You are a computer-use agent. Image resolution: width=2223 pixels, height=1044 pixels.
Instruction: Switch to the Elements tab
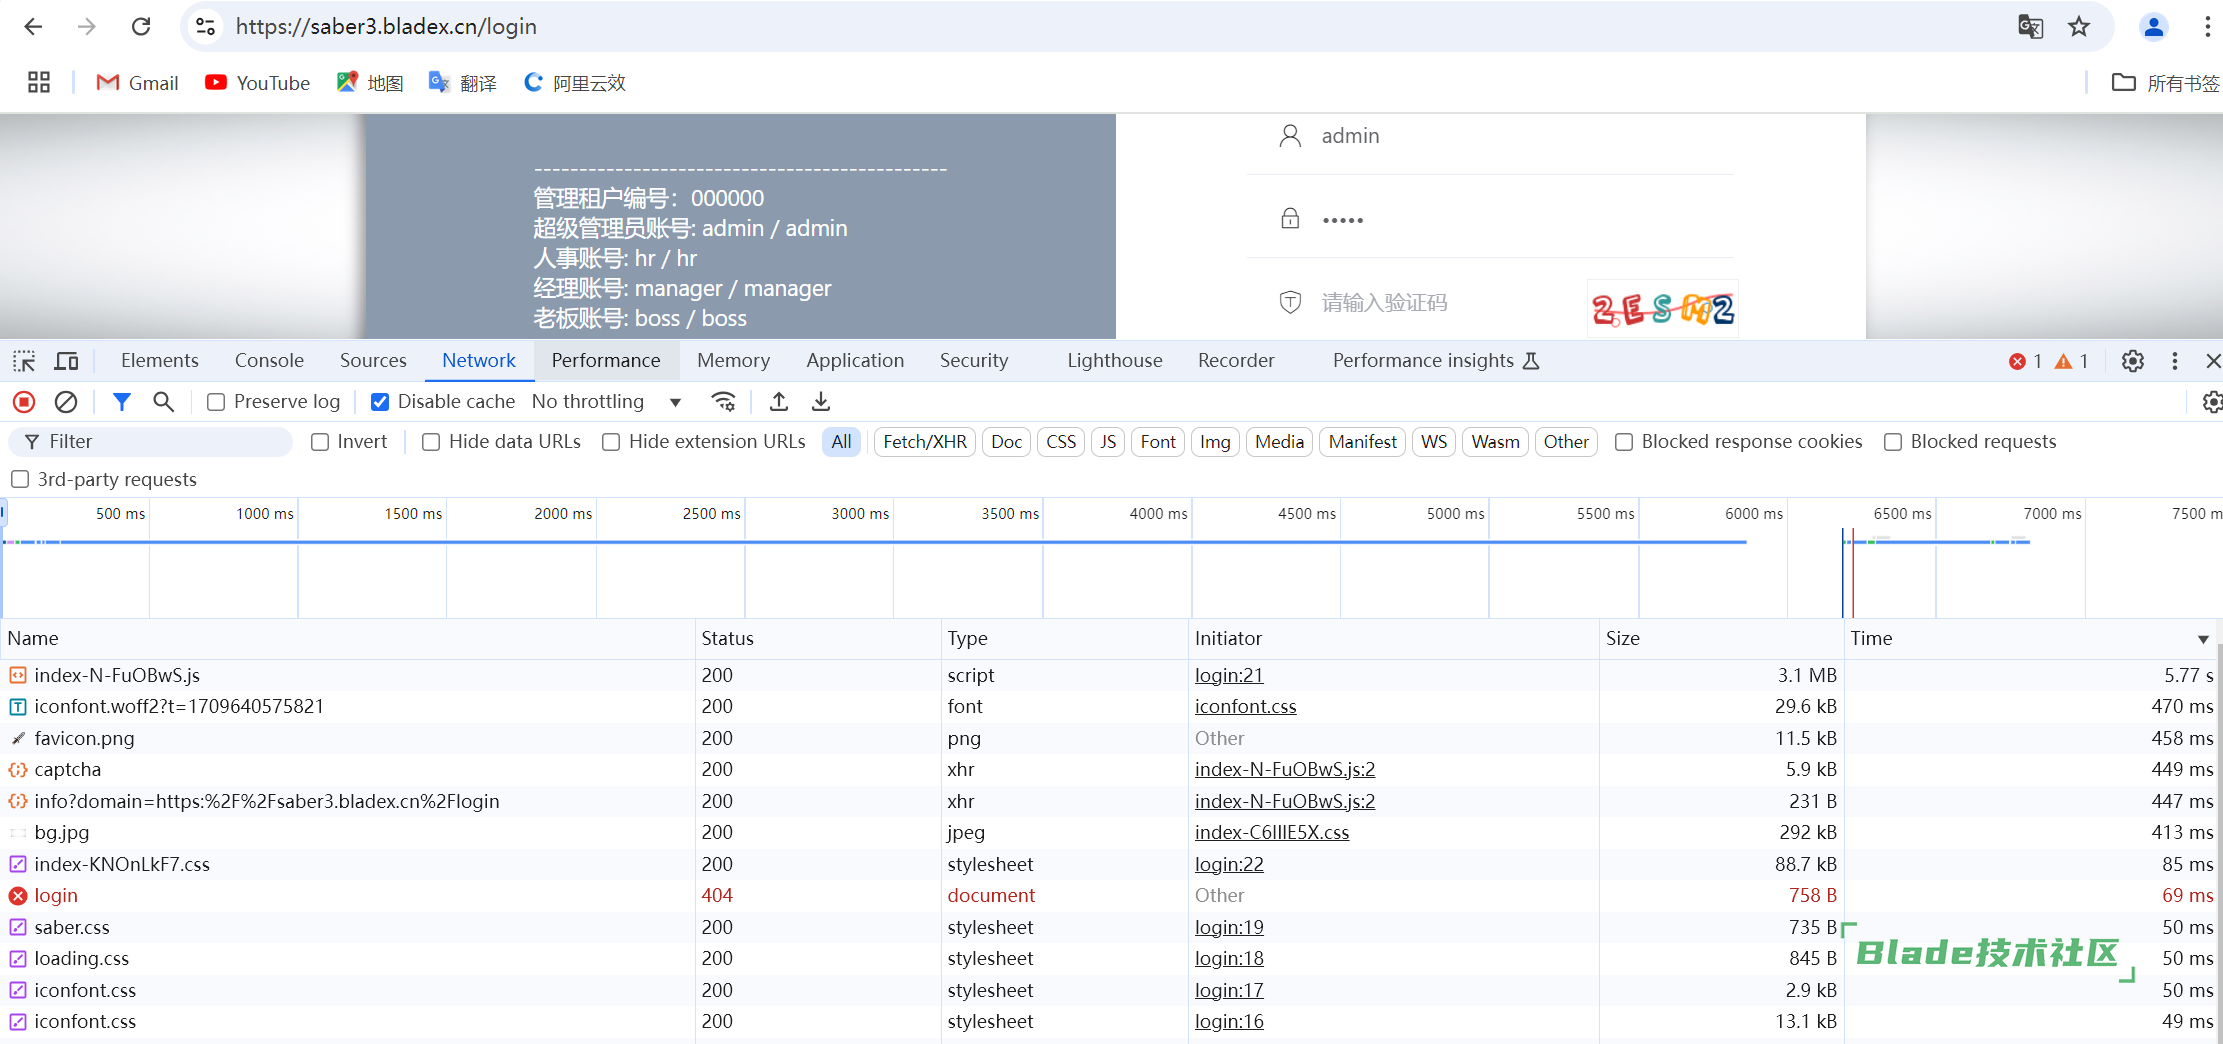(160, 361)
